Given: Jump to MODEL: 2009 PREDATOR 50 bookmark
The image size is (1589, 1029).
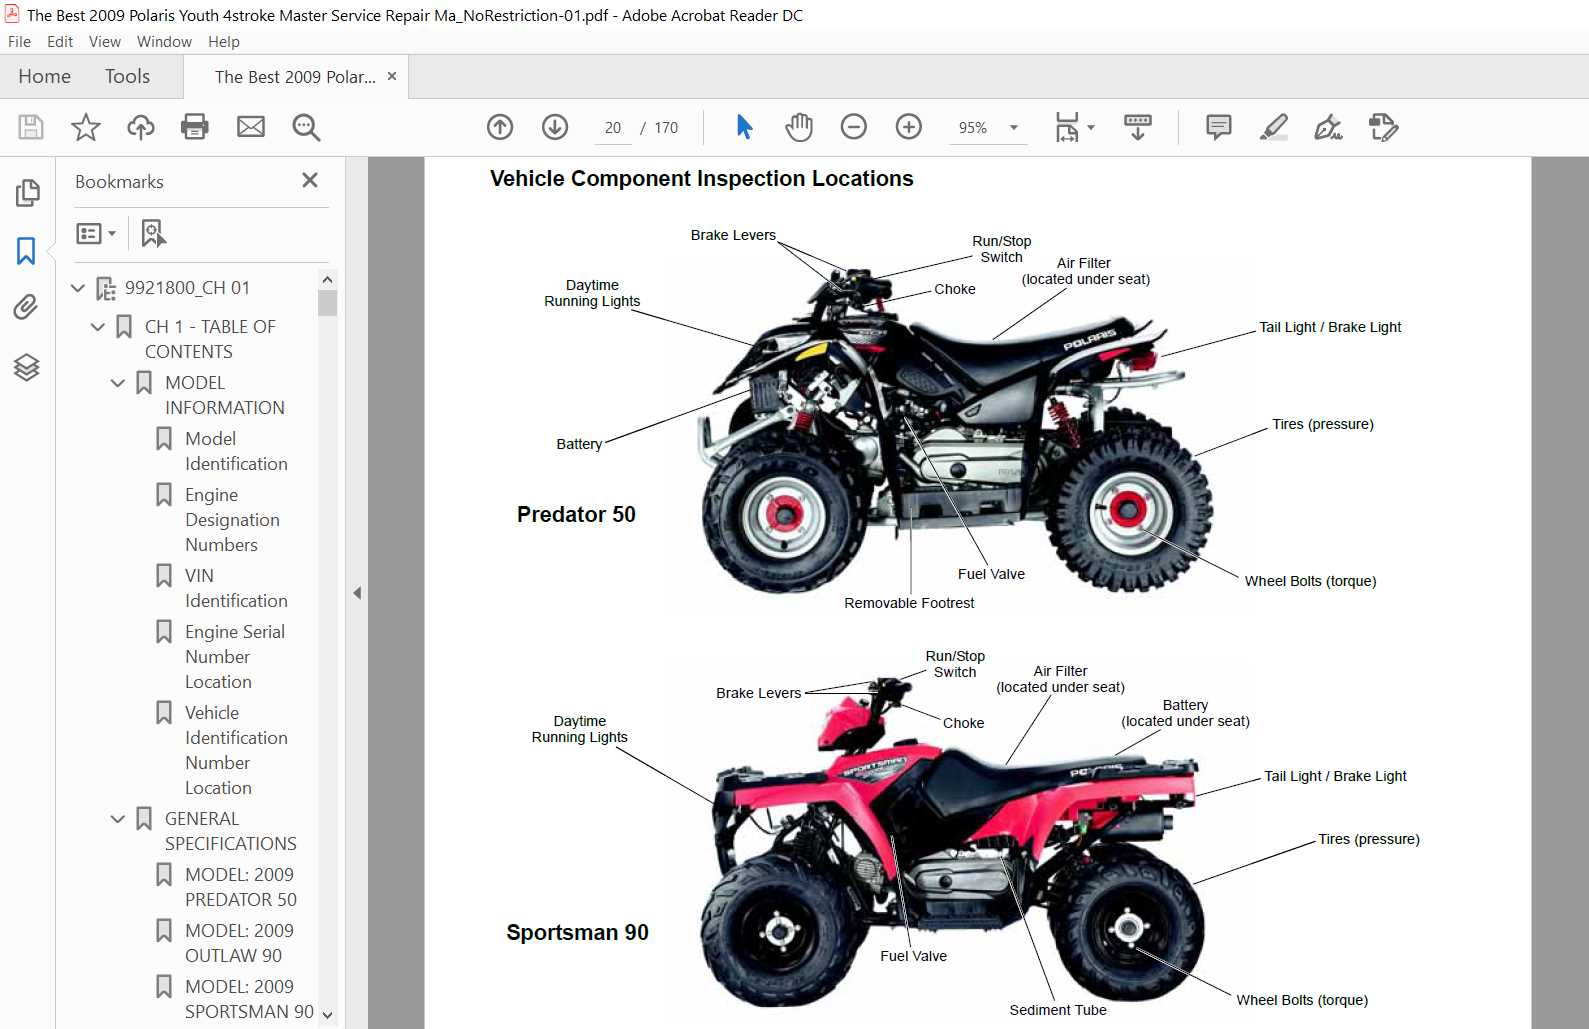Looking at the screenshot, I should 241,887.
